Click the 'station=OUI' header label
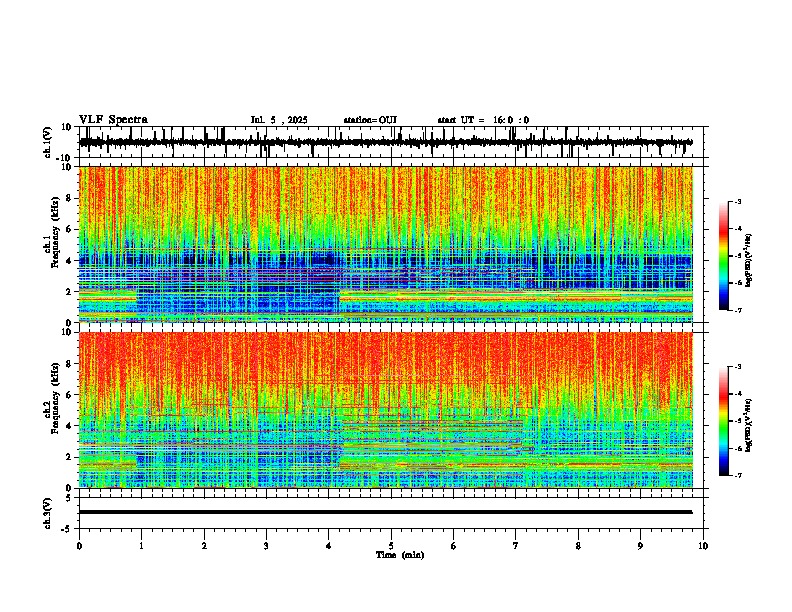The image size is (792, 612). coord(370,120)
